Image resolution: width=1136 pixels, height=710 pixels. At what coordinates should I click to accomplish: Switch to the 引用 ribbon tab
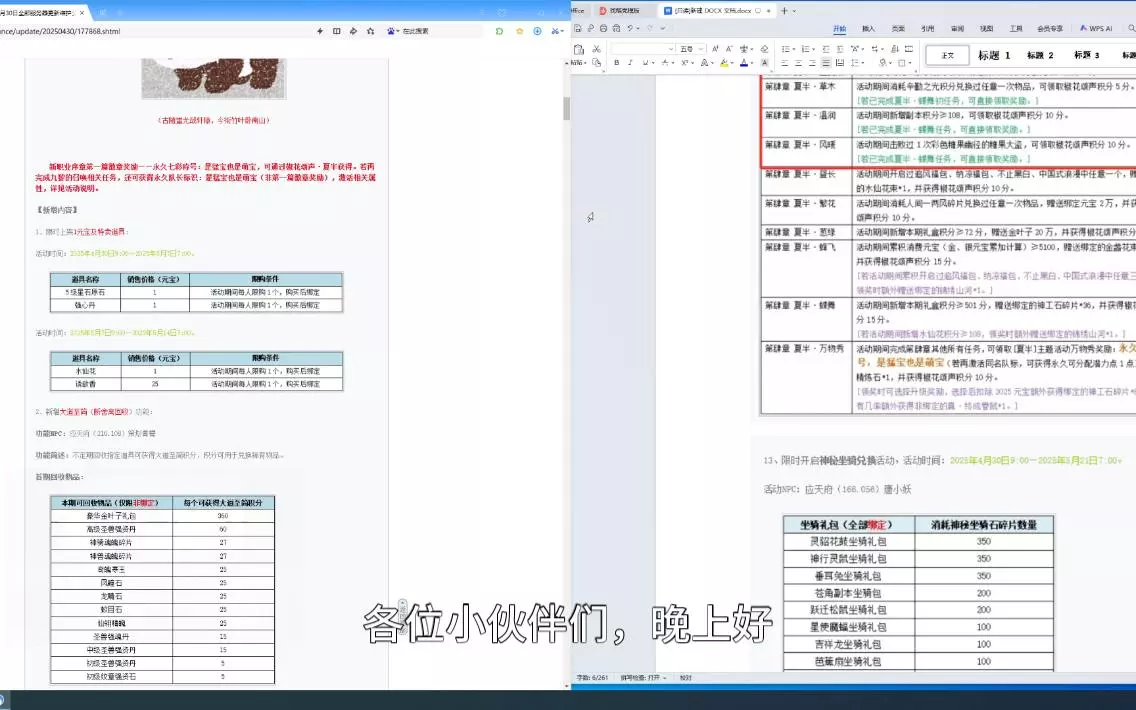[x=927, y=28]
